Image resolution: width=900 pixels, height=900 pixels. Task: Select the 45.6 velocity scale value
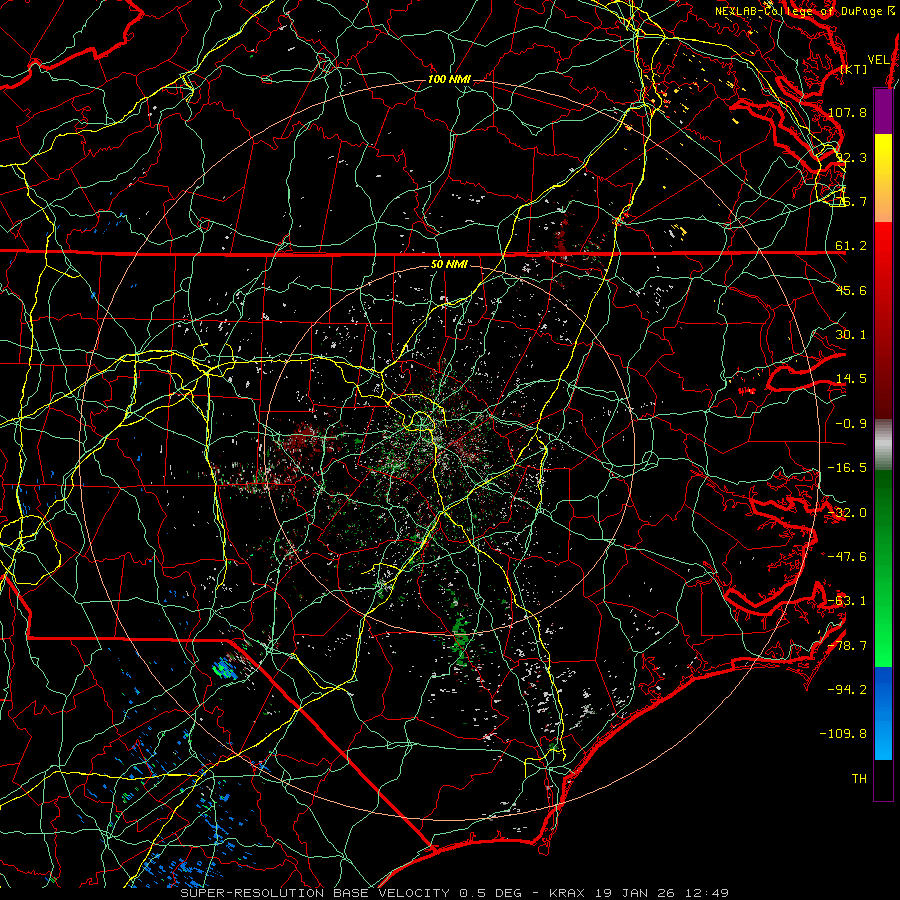point(851,290)
